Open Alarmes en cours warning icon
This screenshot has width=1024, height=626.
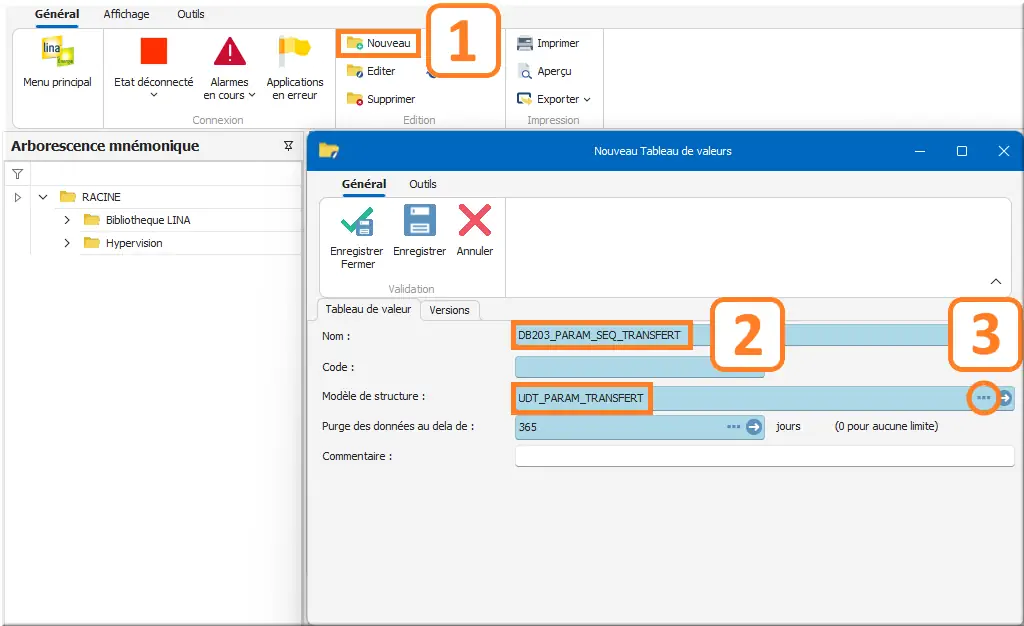point(230,52)
